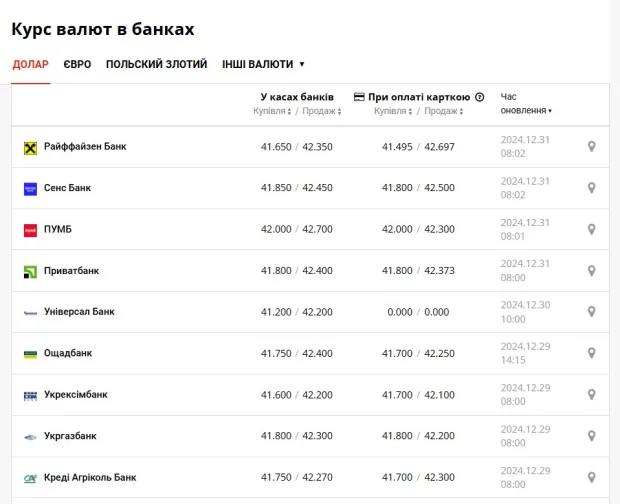Sort table by Час оновлення

tap(526, 110)
